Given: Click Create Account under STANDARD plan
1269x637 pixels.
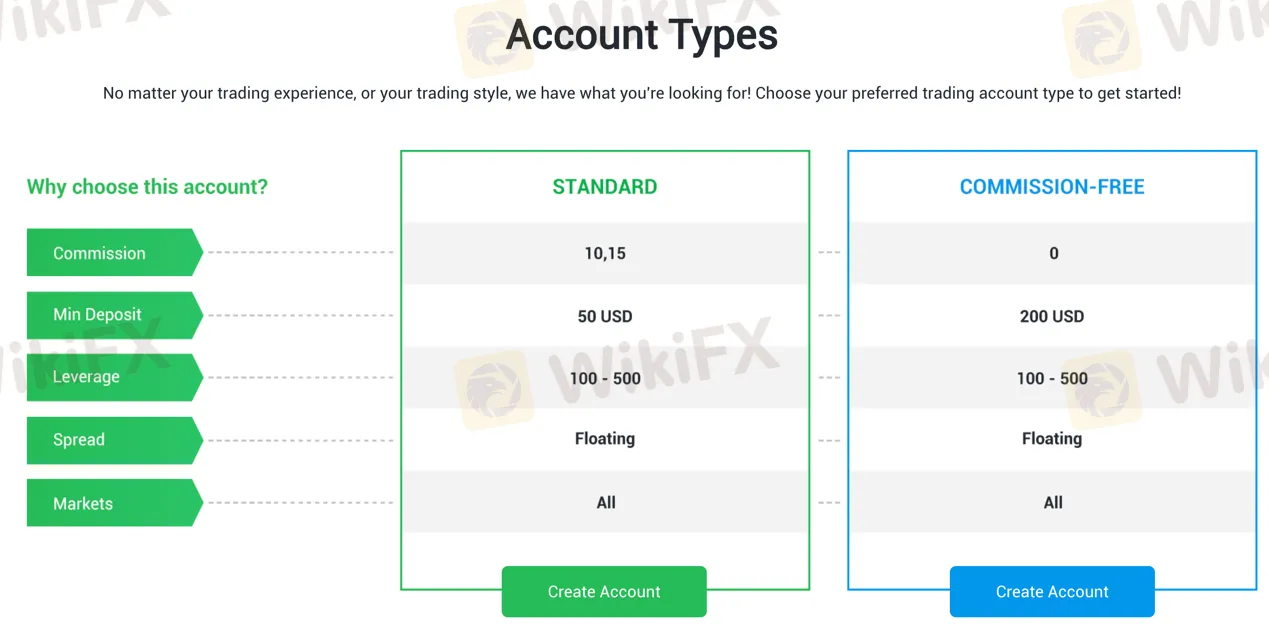Looking at the screenshot, I should coord(604,591).
